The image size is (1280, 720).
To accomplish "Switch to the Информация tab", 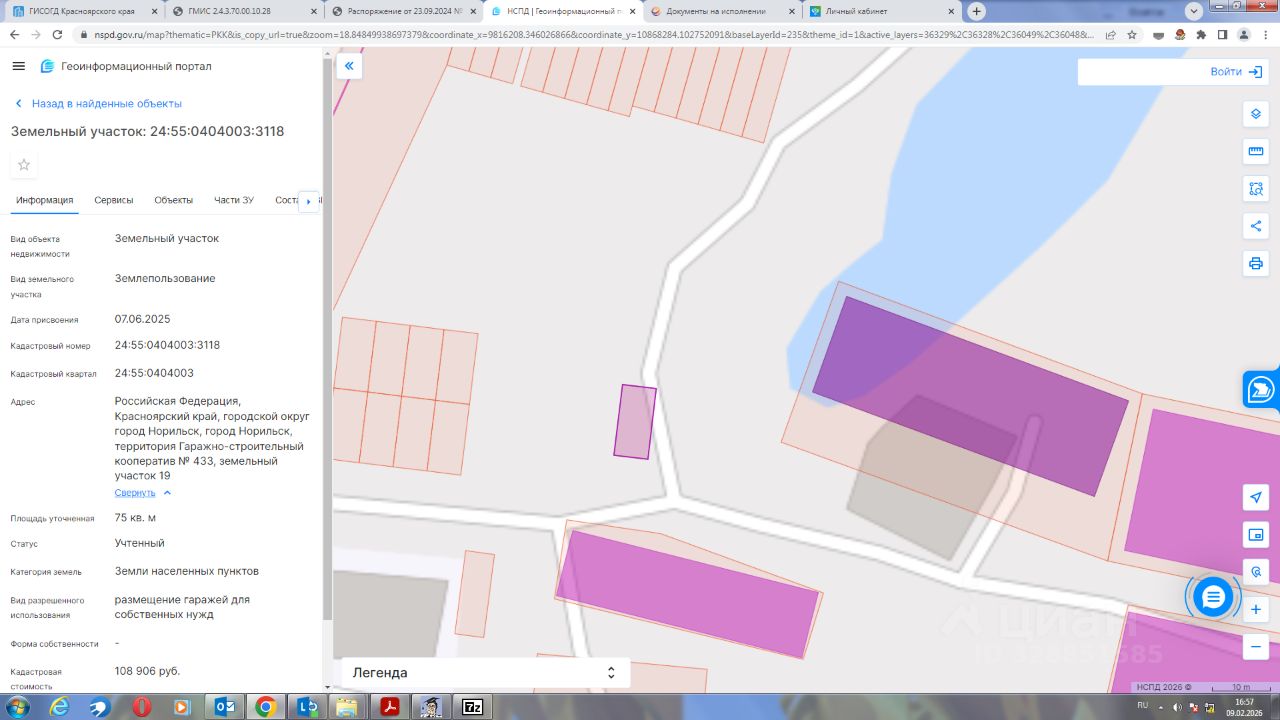I will pyautogui.click(x=45, y=200).
